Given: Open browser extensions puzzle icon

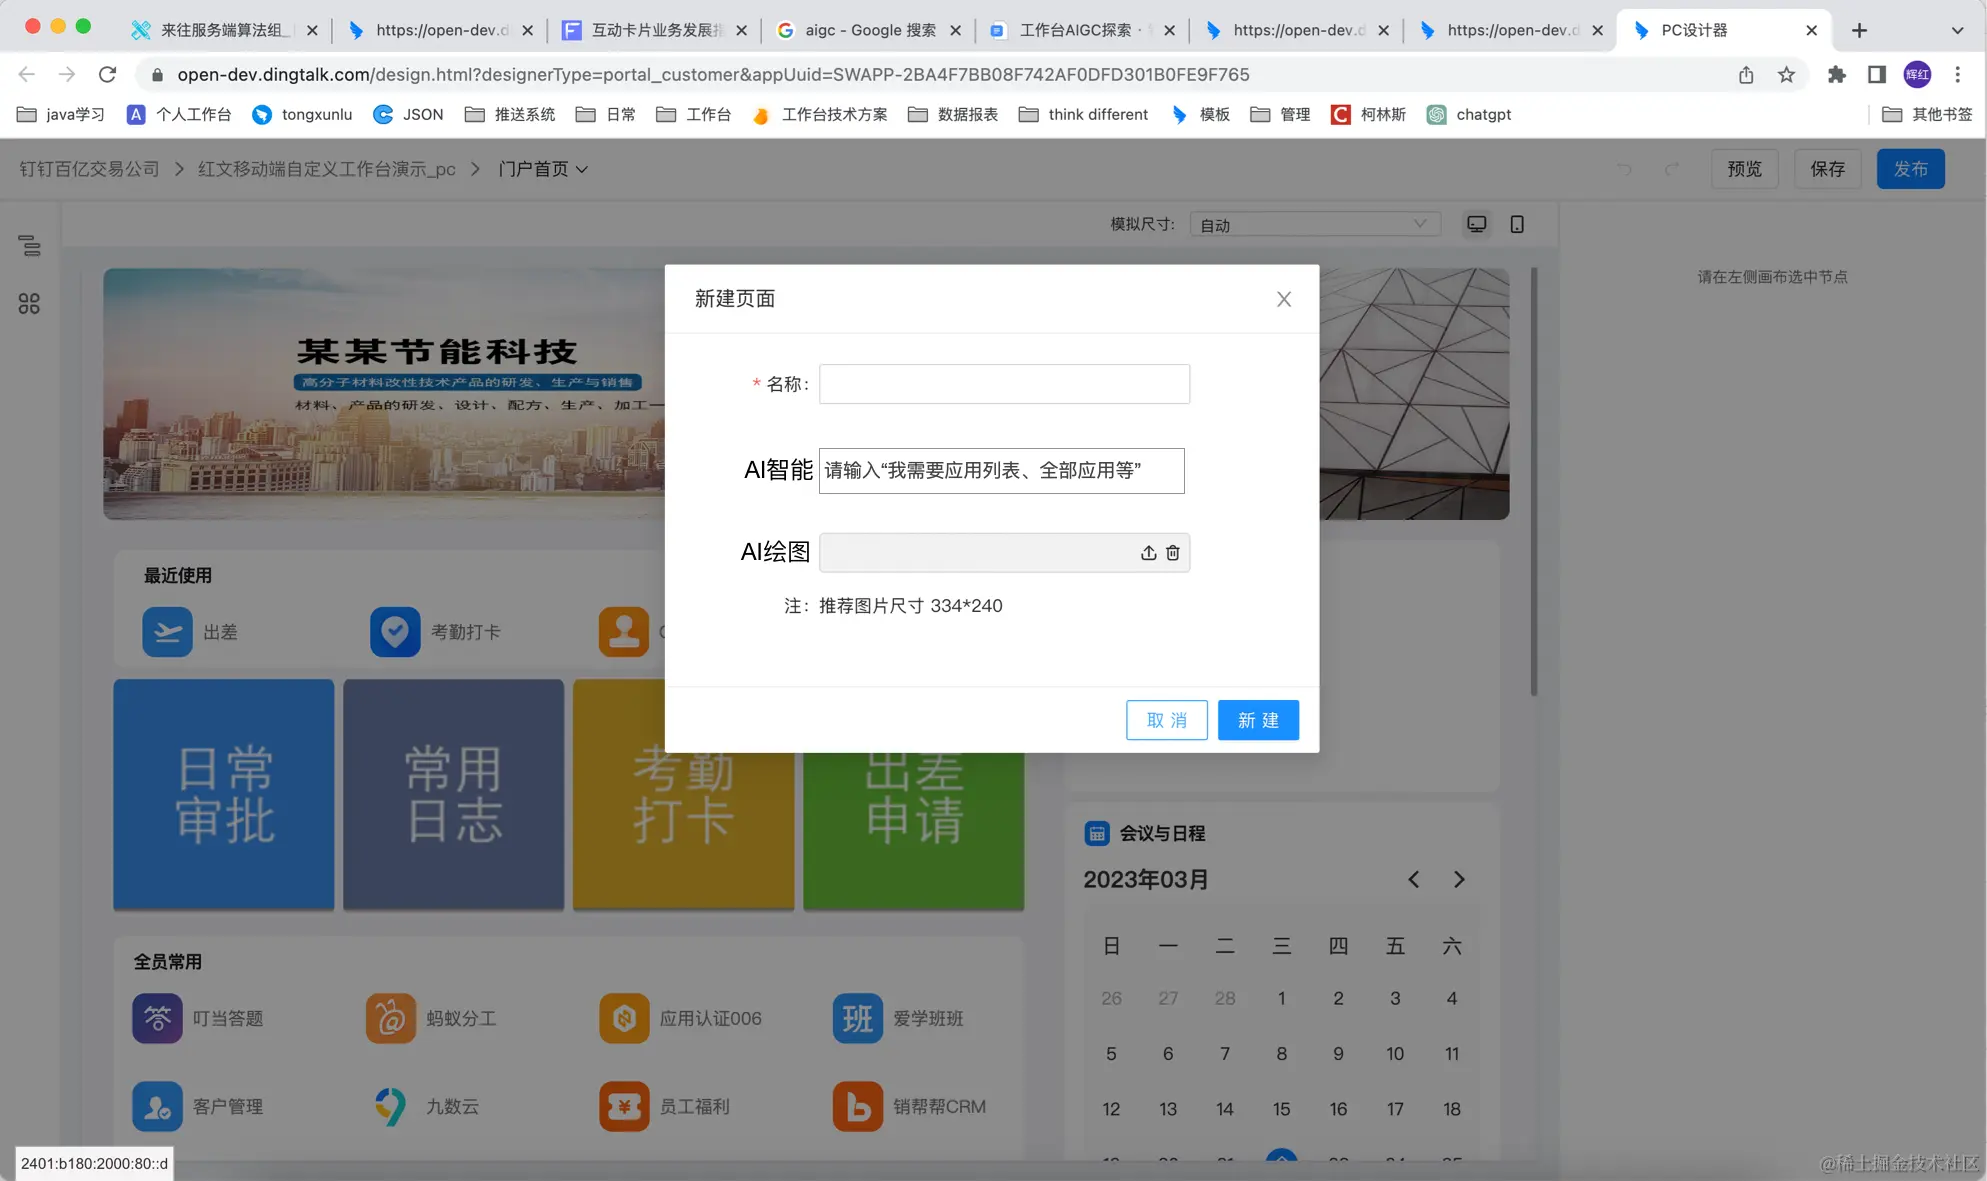Looking at the screenshot, I should click(1836, 74).
